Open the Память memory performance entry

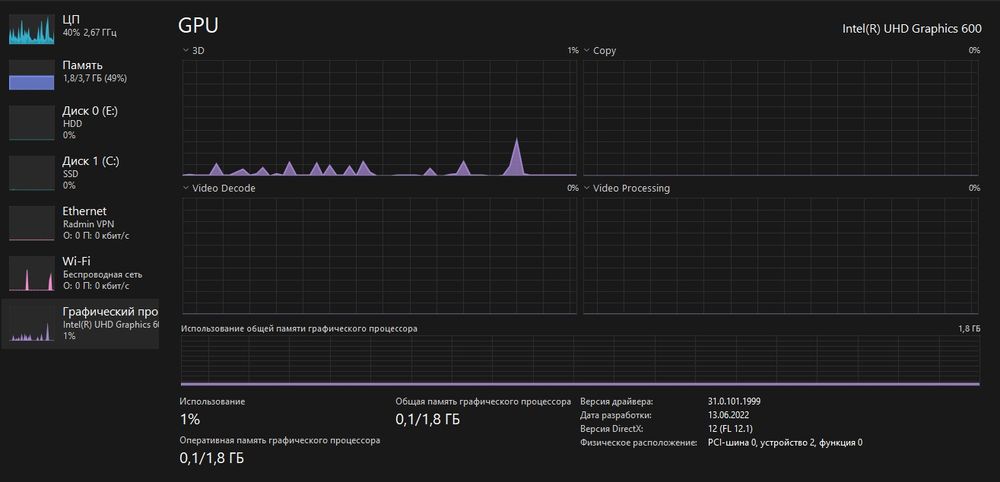click(80, 72)
